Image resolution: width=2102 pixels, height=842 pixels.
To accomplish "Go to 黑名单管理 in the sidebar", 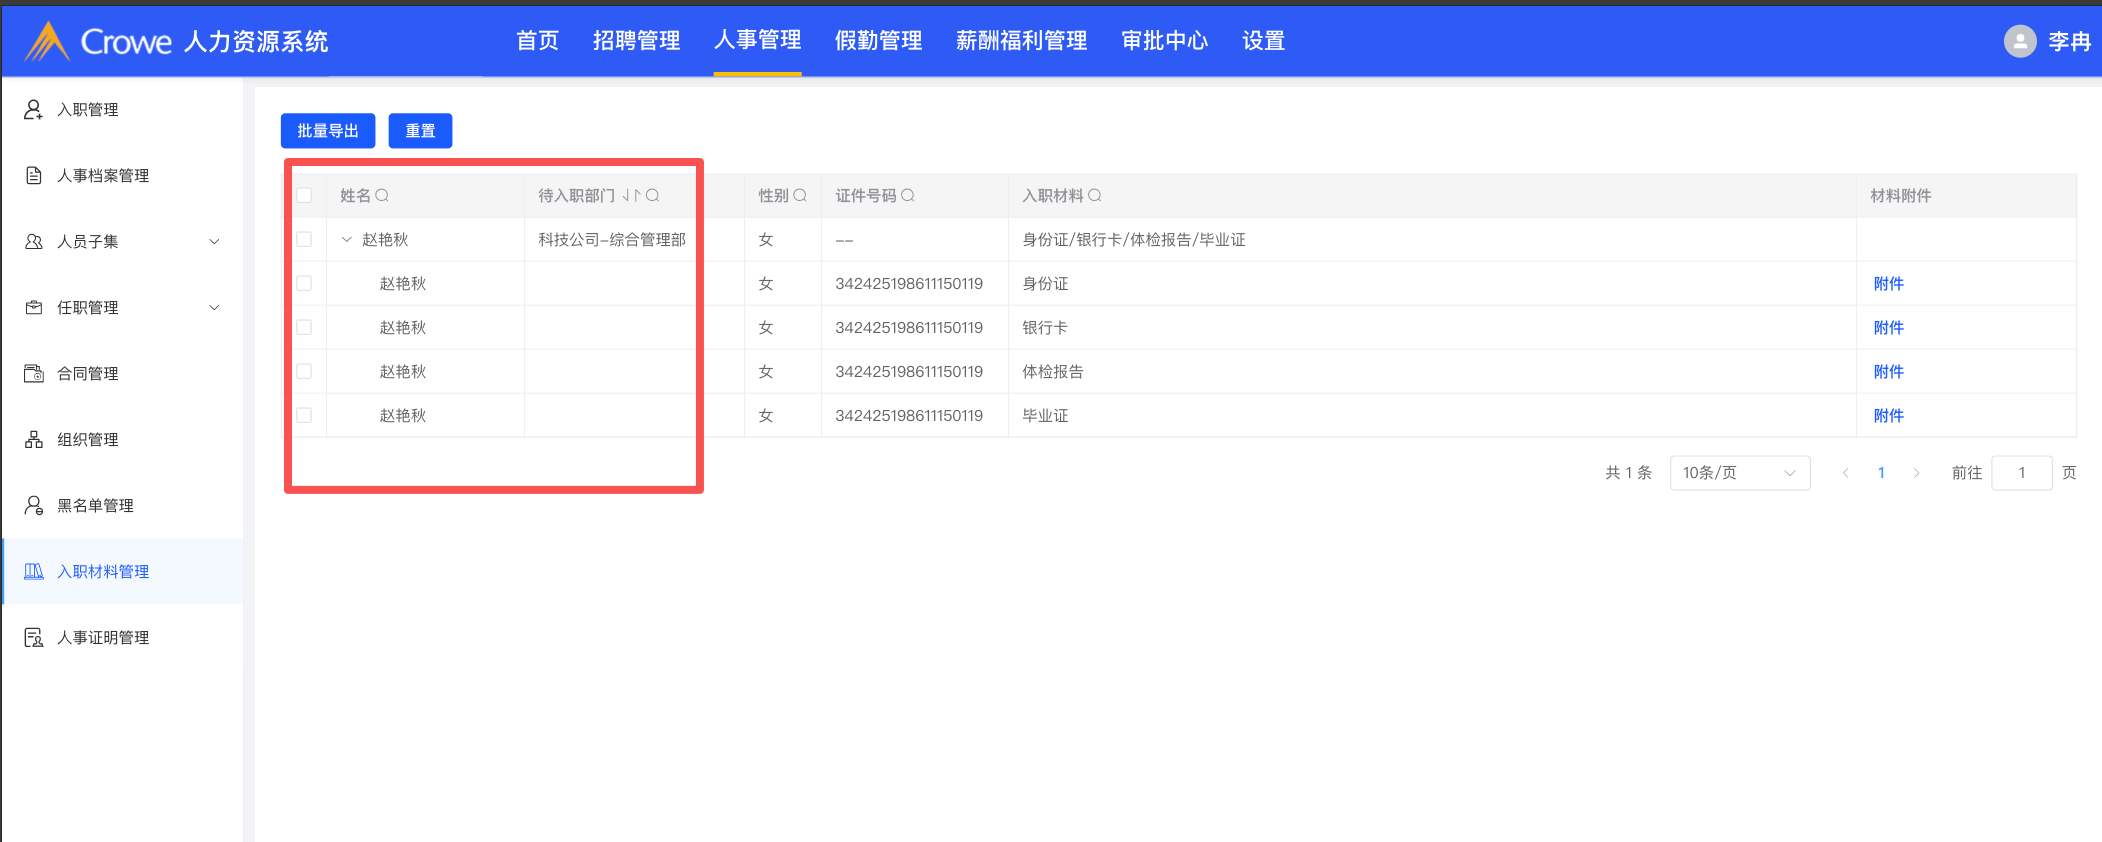I will 95,506.
